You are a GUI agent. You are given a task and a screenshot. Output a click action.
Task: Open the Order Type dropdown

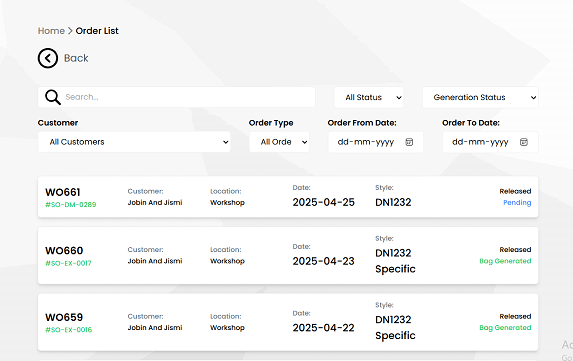click(279, 142)
